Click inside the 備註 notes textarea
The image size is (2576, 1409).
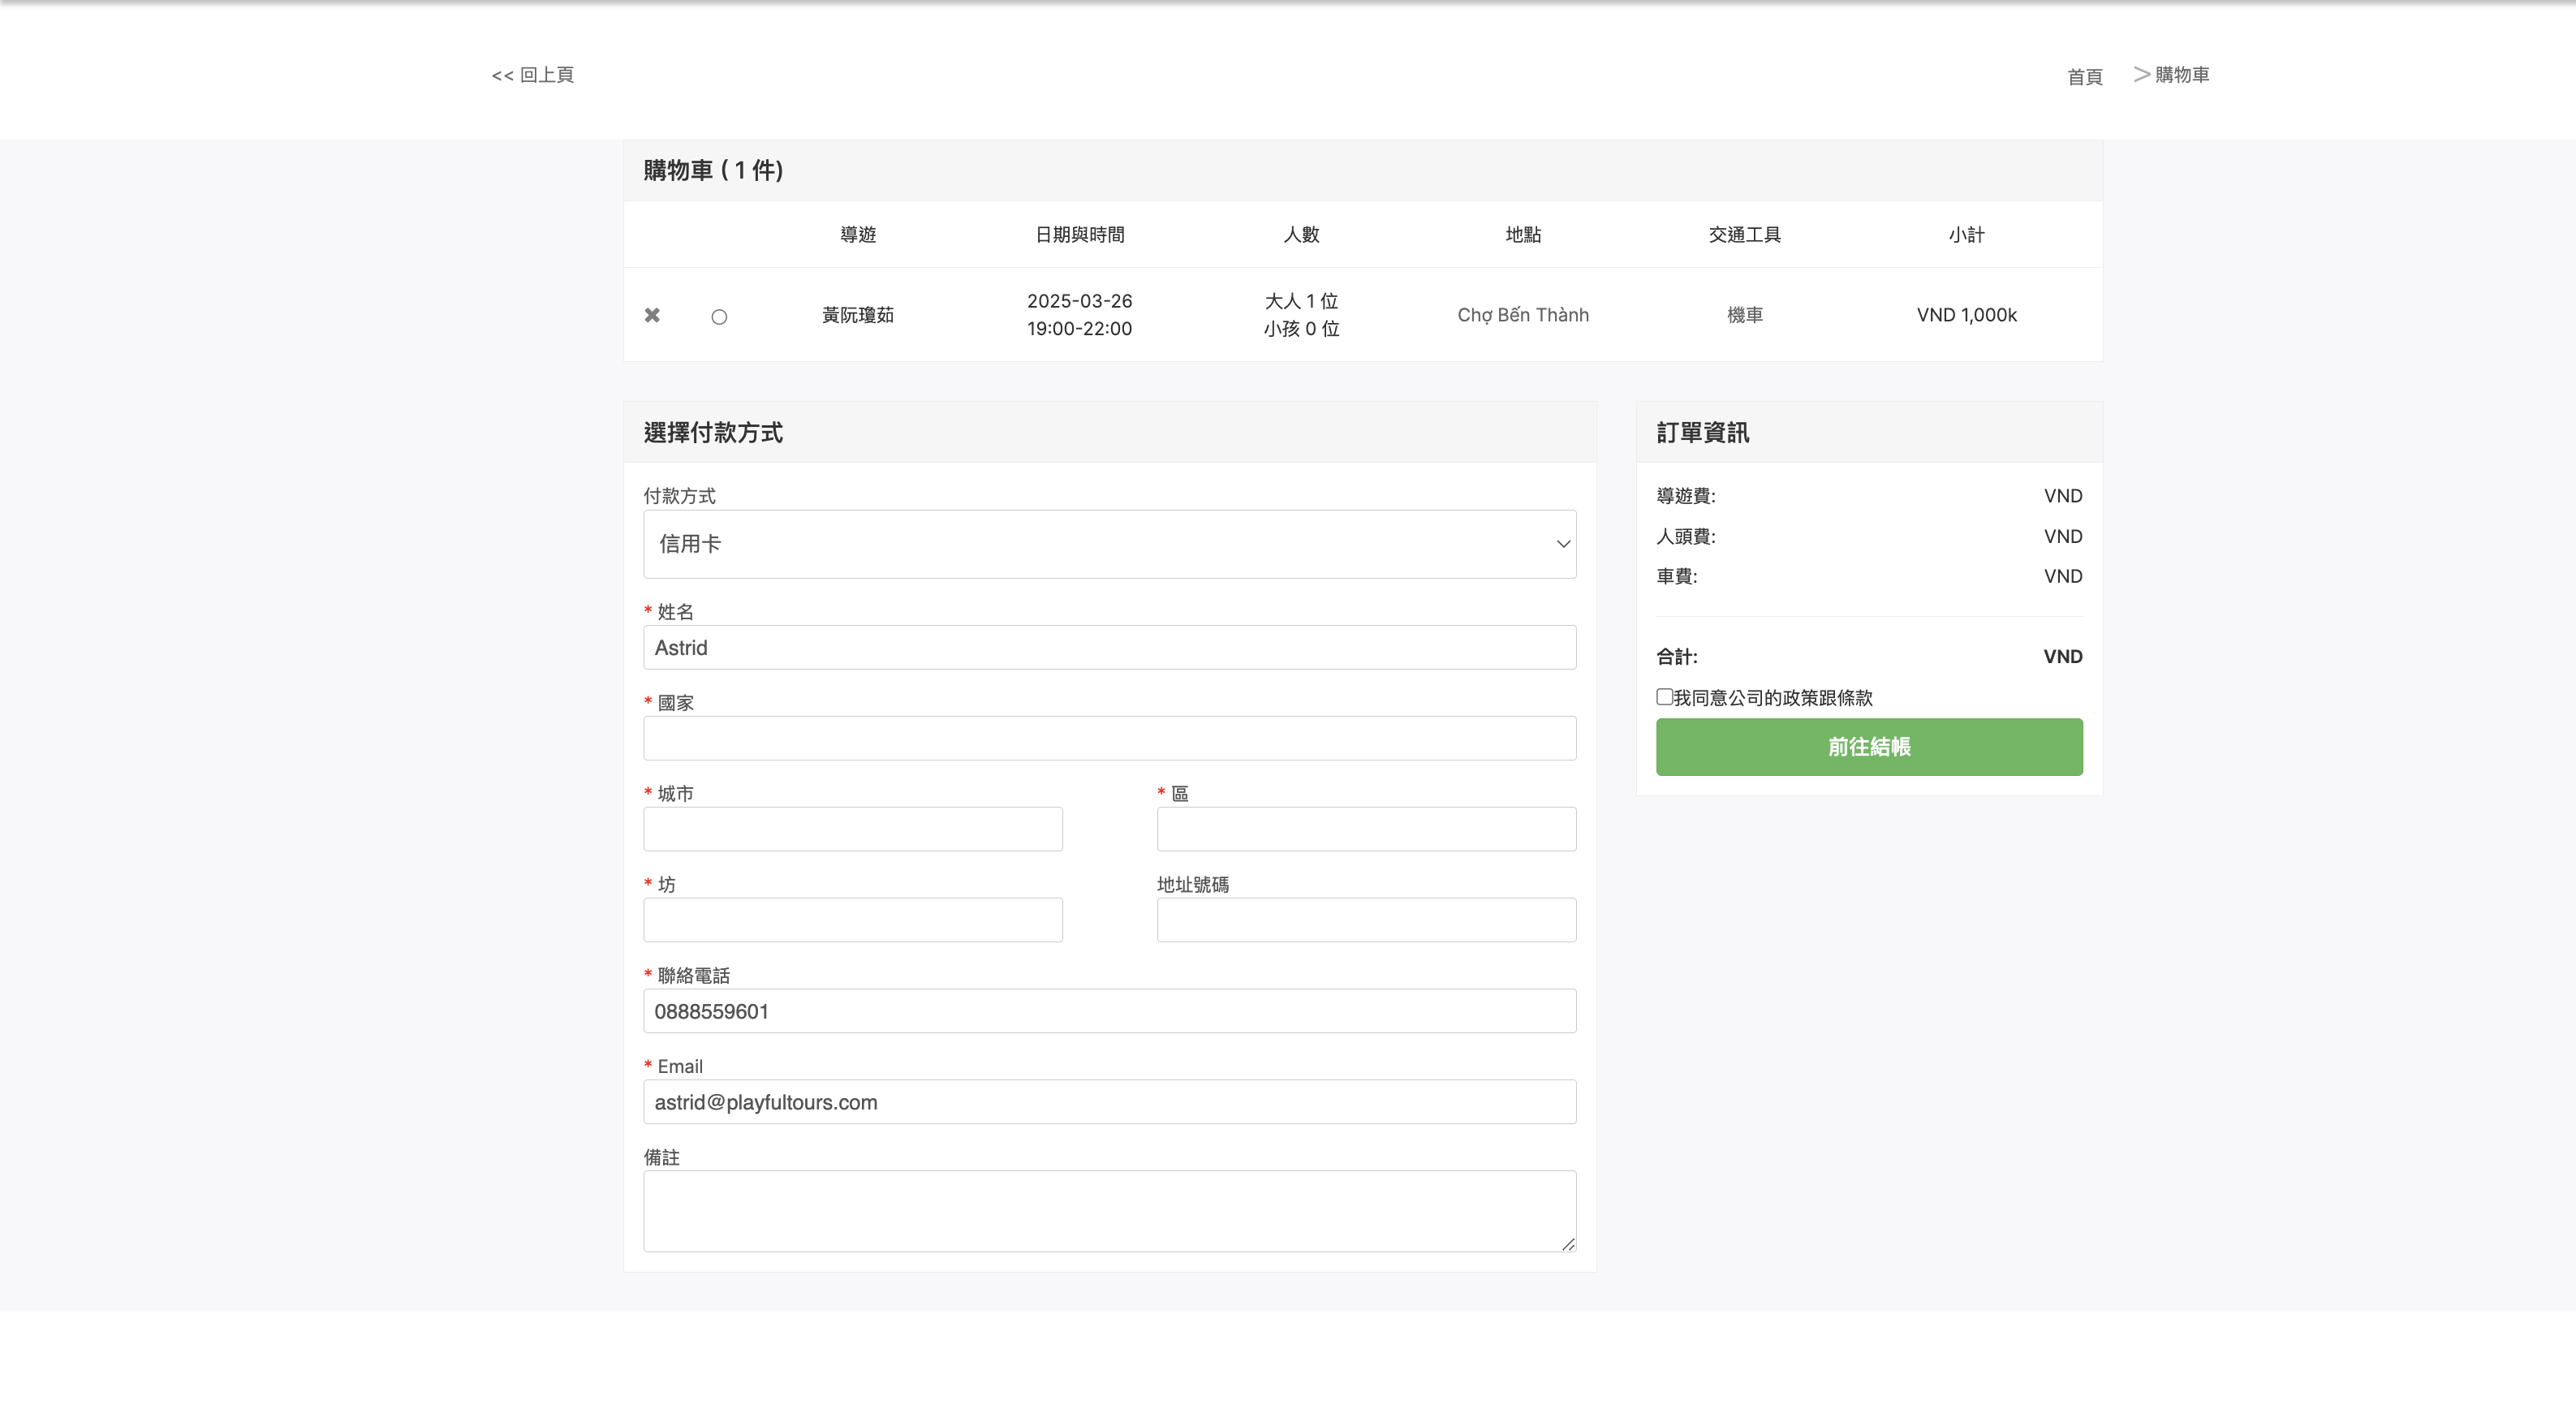pyautogui.click(x=1109, y=1211)
